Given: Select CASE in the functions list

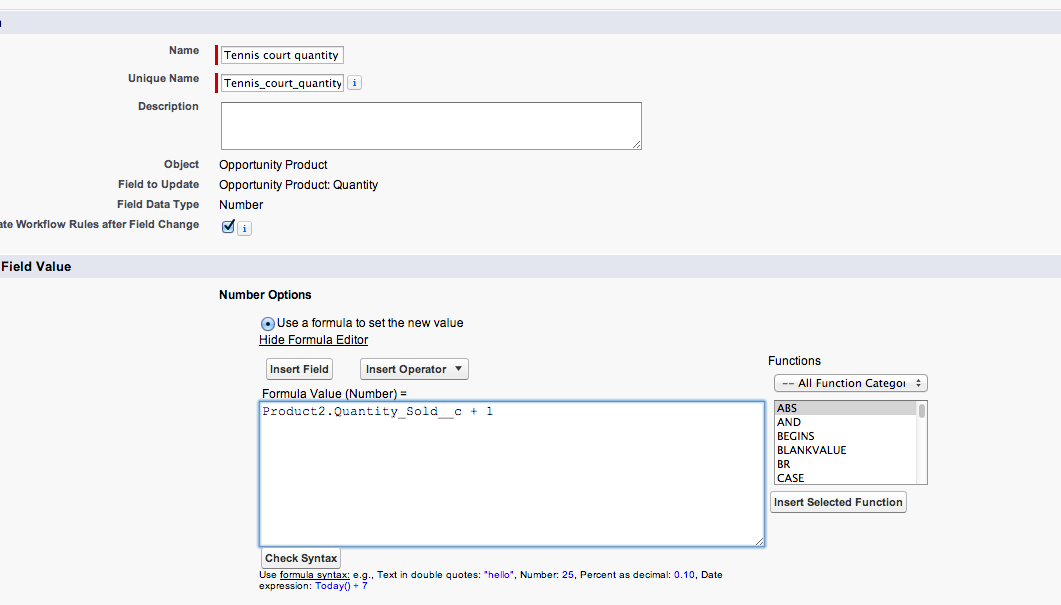Looking at the screenshot, I should point(790,478).
